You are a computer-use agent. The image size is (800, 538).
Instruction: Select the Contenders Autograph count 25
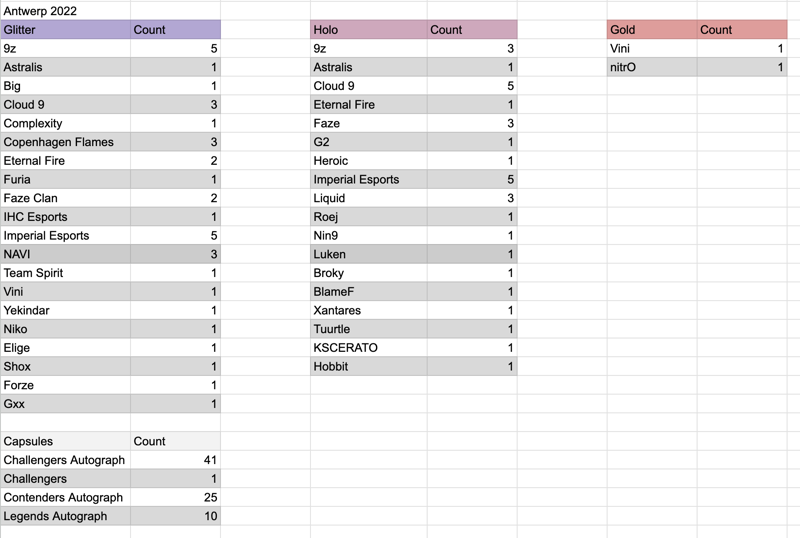(x=175, y=497)
